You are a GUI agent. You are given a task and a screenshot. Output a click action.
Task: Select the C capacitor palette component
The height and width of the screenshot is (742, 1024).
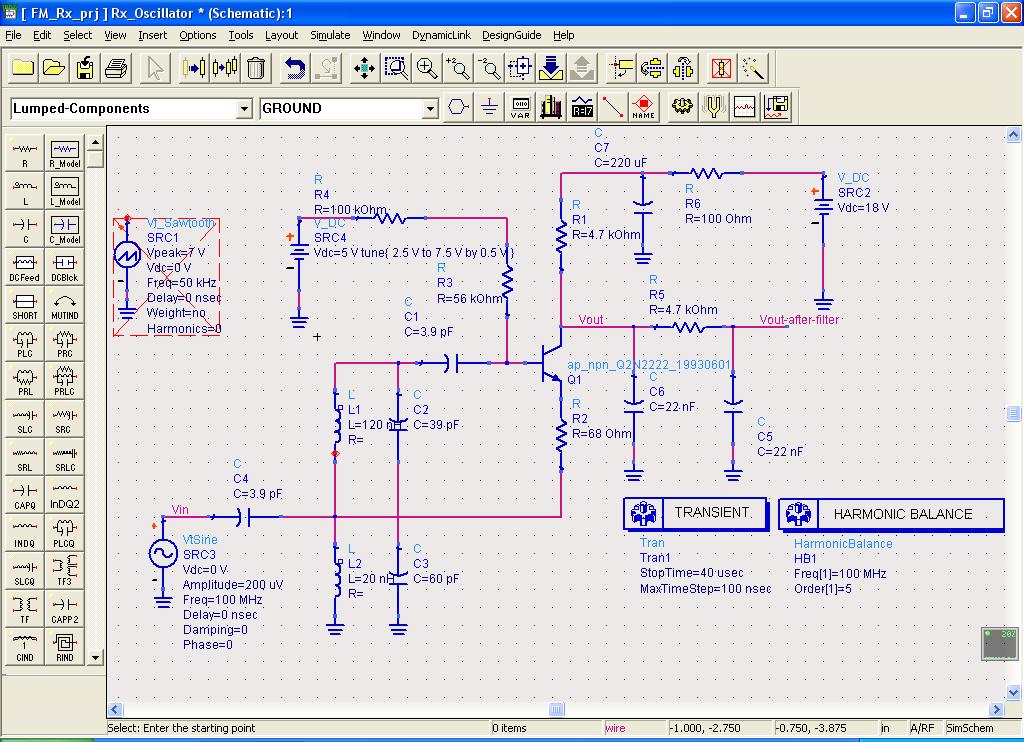(x=25, y=229)
